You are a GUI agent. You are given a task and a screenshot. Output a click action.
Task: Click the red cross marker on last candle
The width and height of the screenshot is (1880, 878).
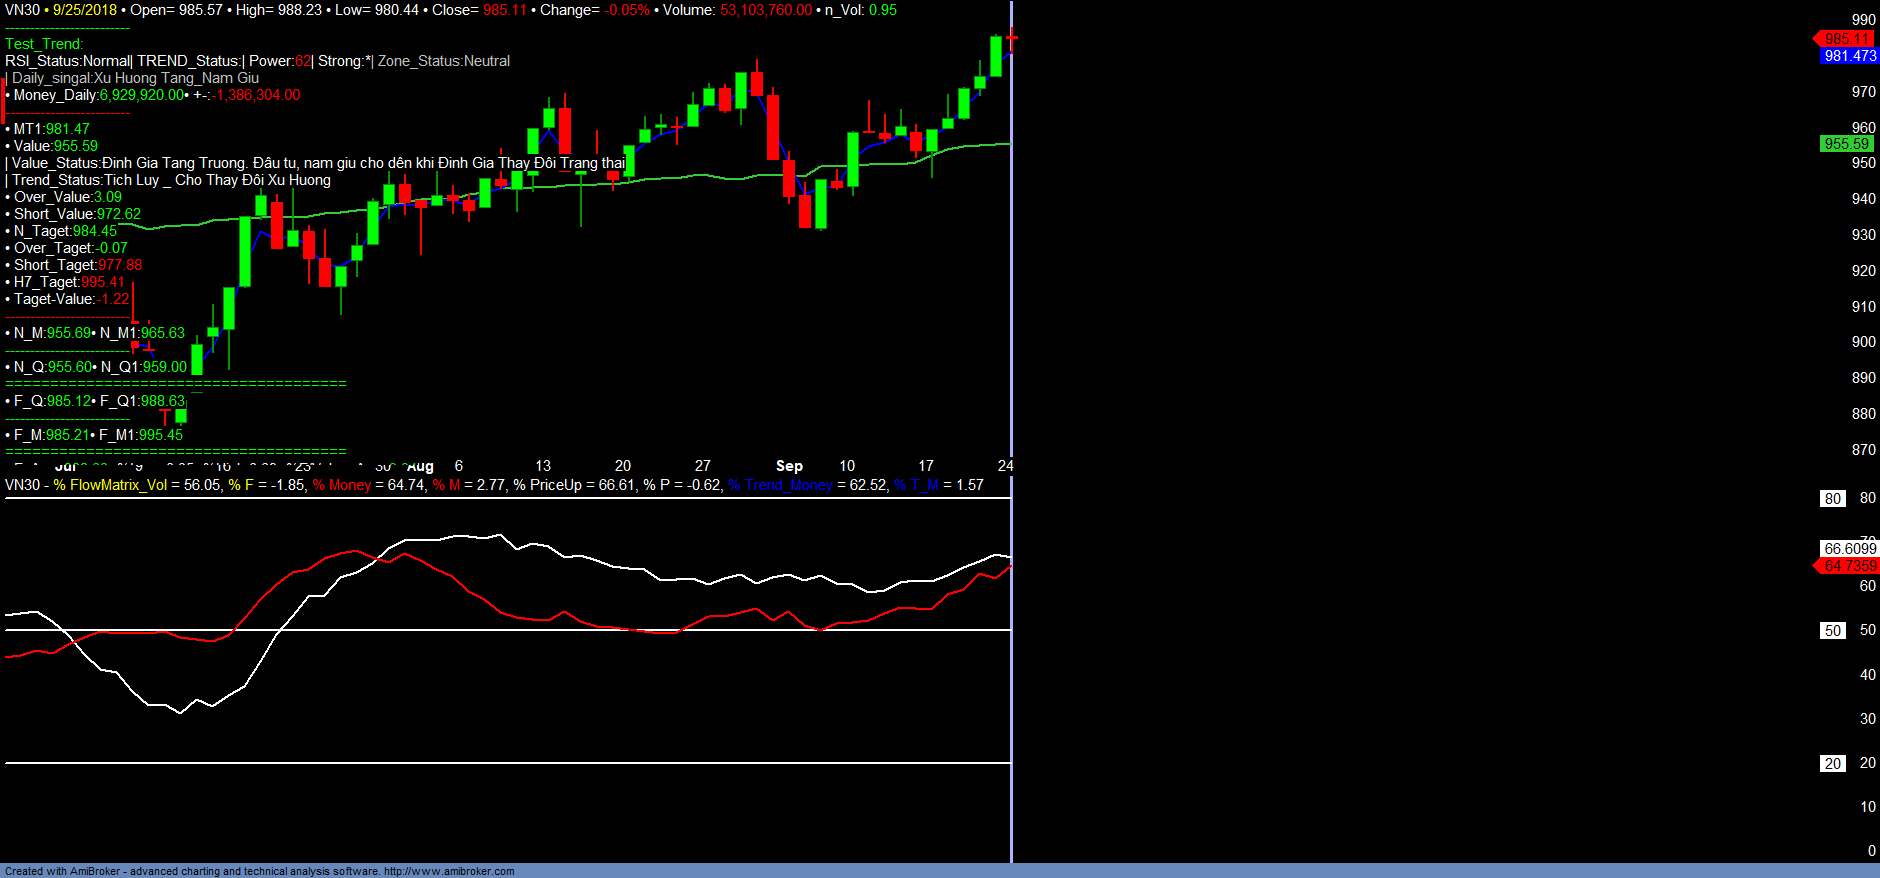1012,39
